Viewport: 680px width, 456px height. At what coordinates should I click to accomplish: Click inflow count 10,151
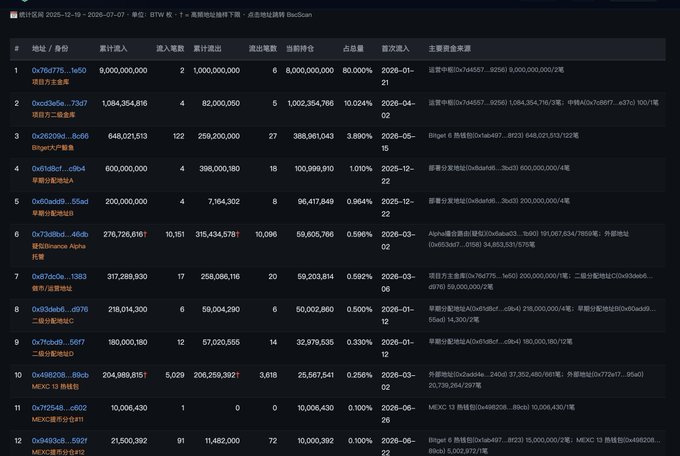pyautogui.click(x=175, y=234)
